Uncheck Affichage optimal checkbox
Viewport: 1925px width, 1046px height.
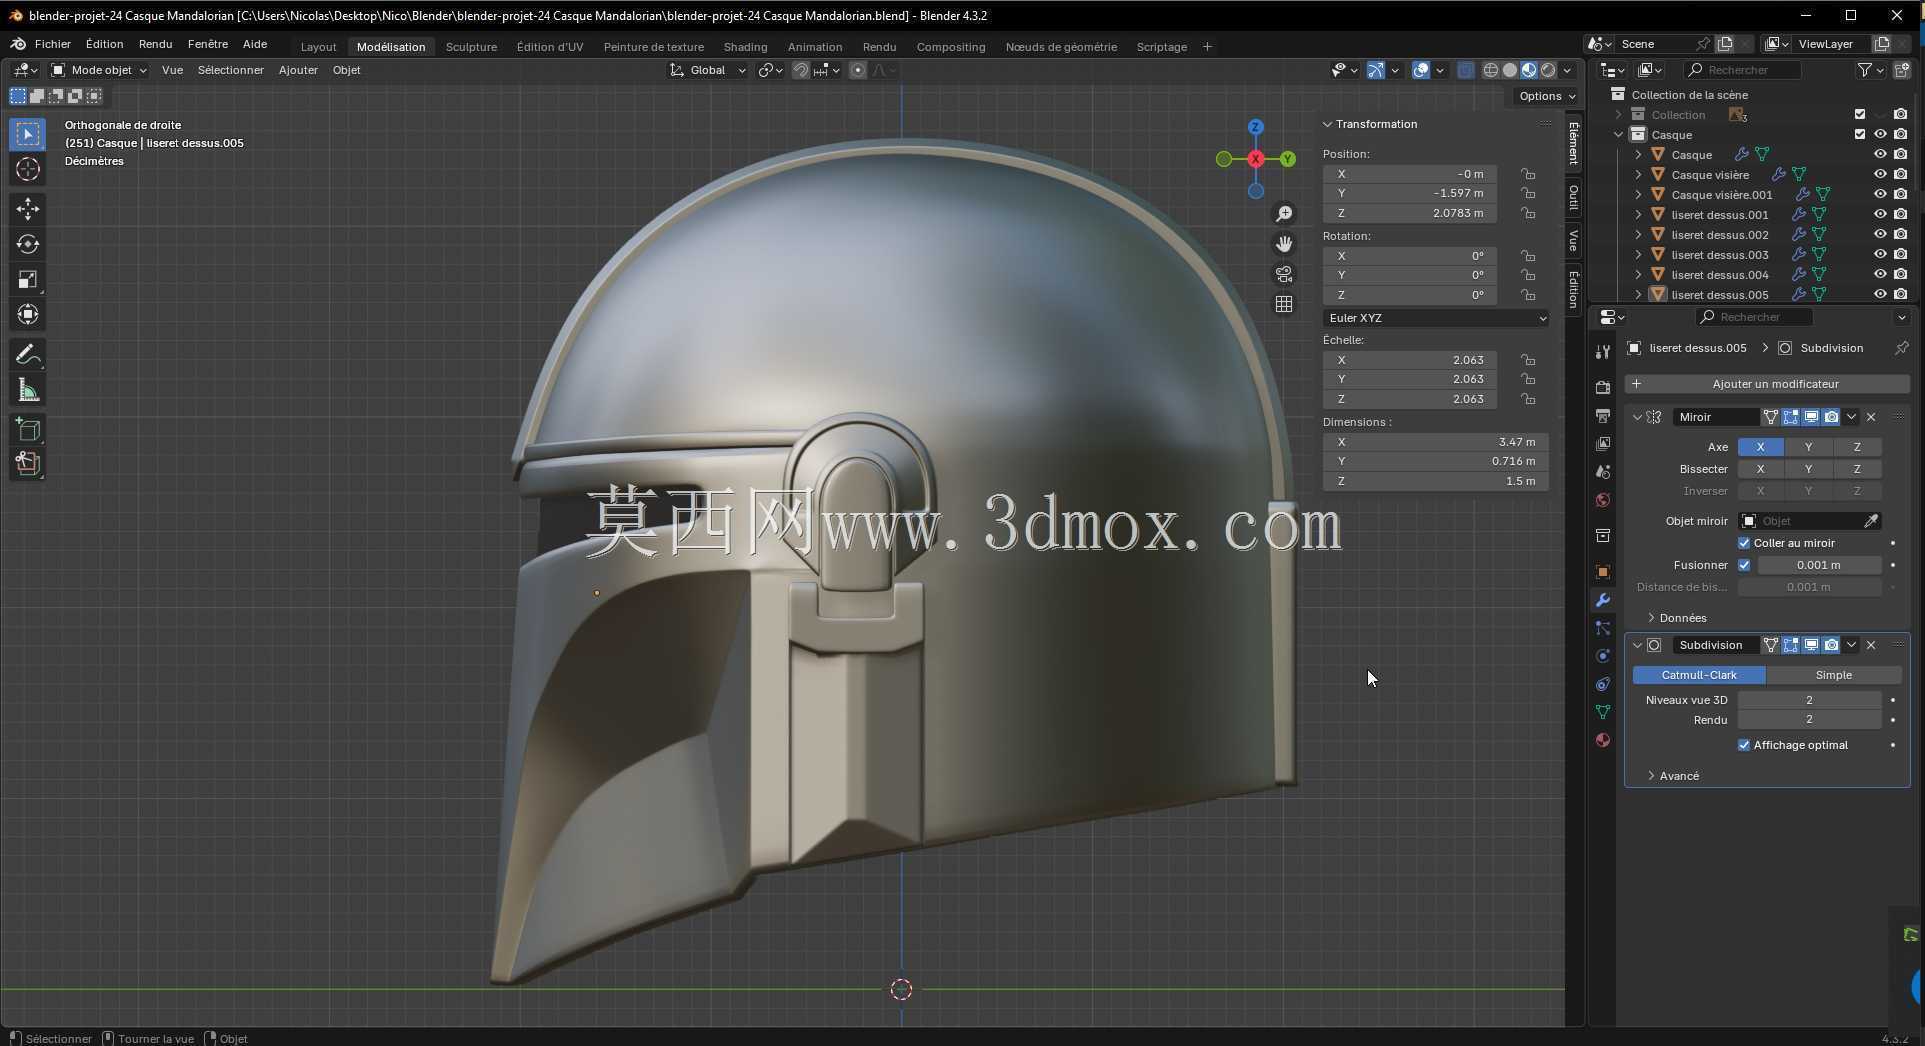click(x=1744, y=745)
